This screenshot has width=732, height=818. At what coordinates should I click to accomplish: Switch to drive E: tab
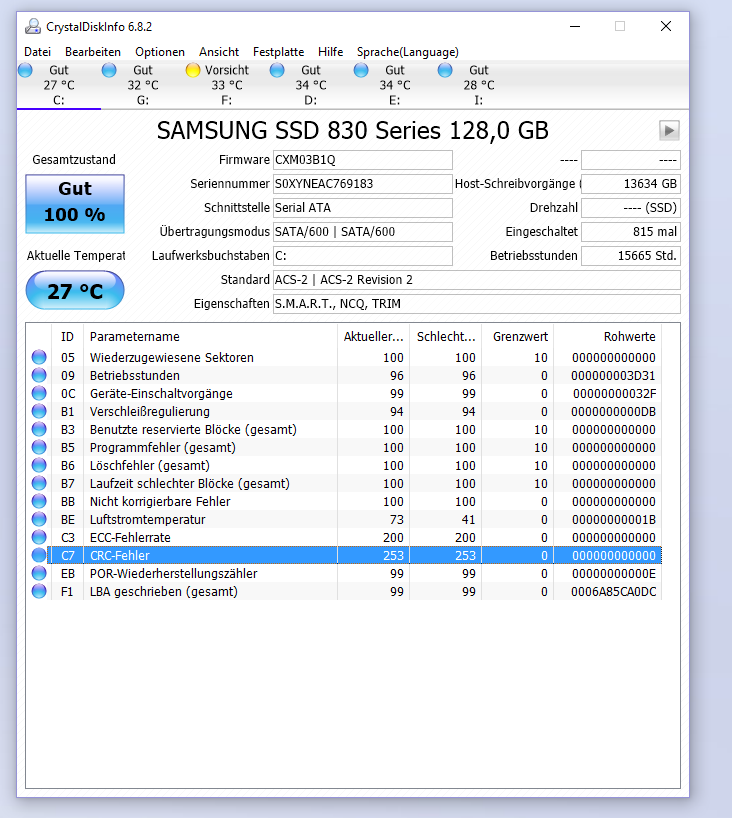point(395,85)
